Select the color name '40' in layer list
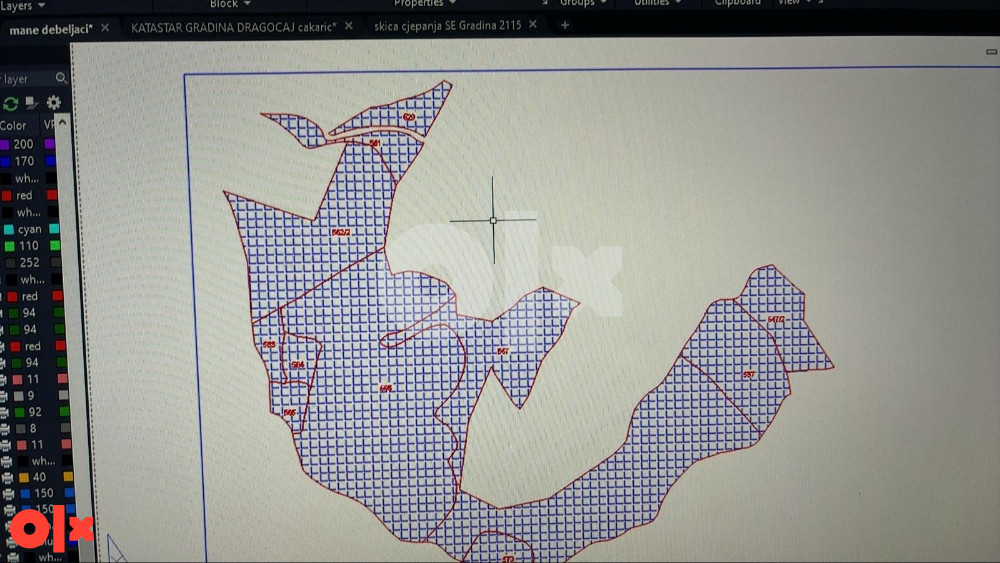This screenshot has width=1000, height=563. [39, 477]
